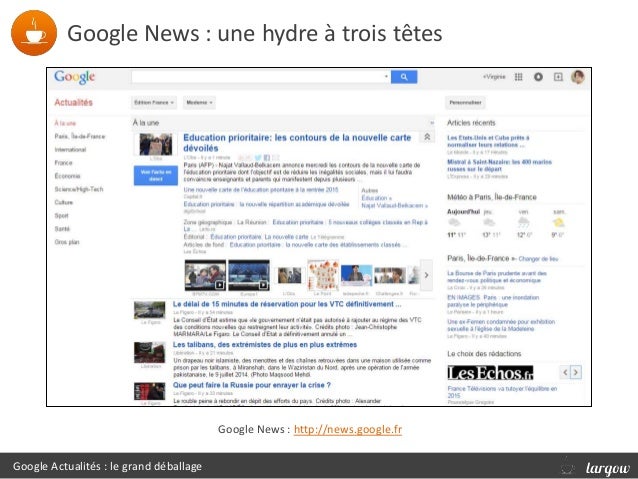Open 'Une nouvelle carte de l'éducation prioritaire' link
638x479 pixels.
click(x=261, y=190)
